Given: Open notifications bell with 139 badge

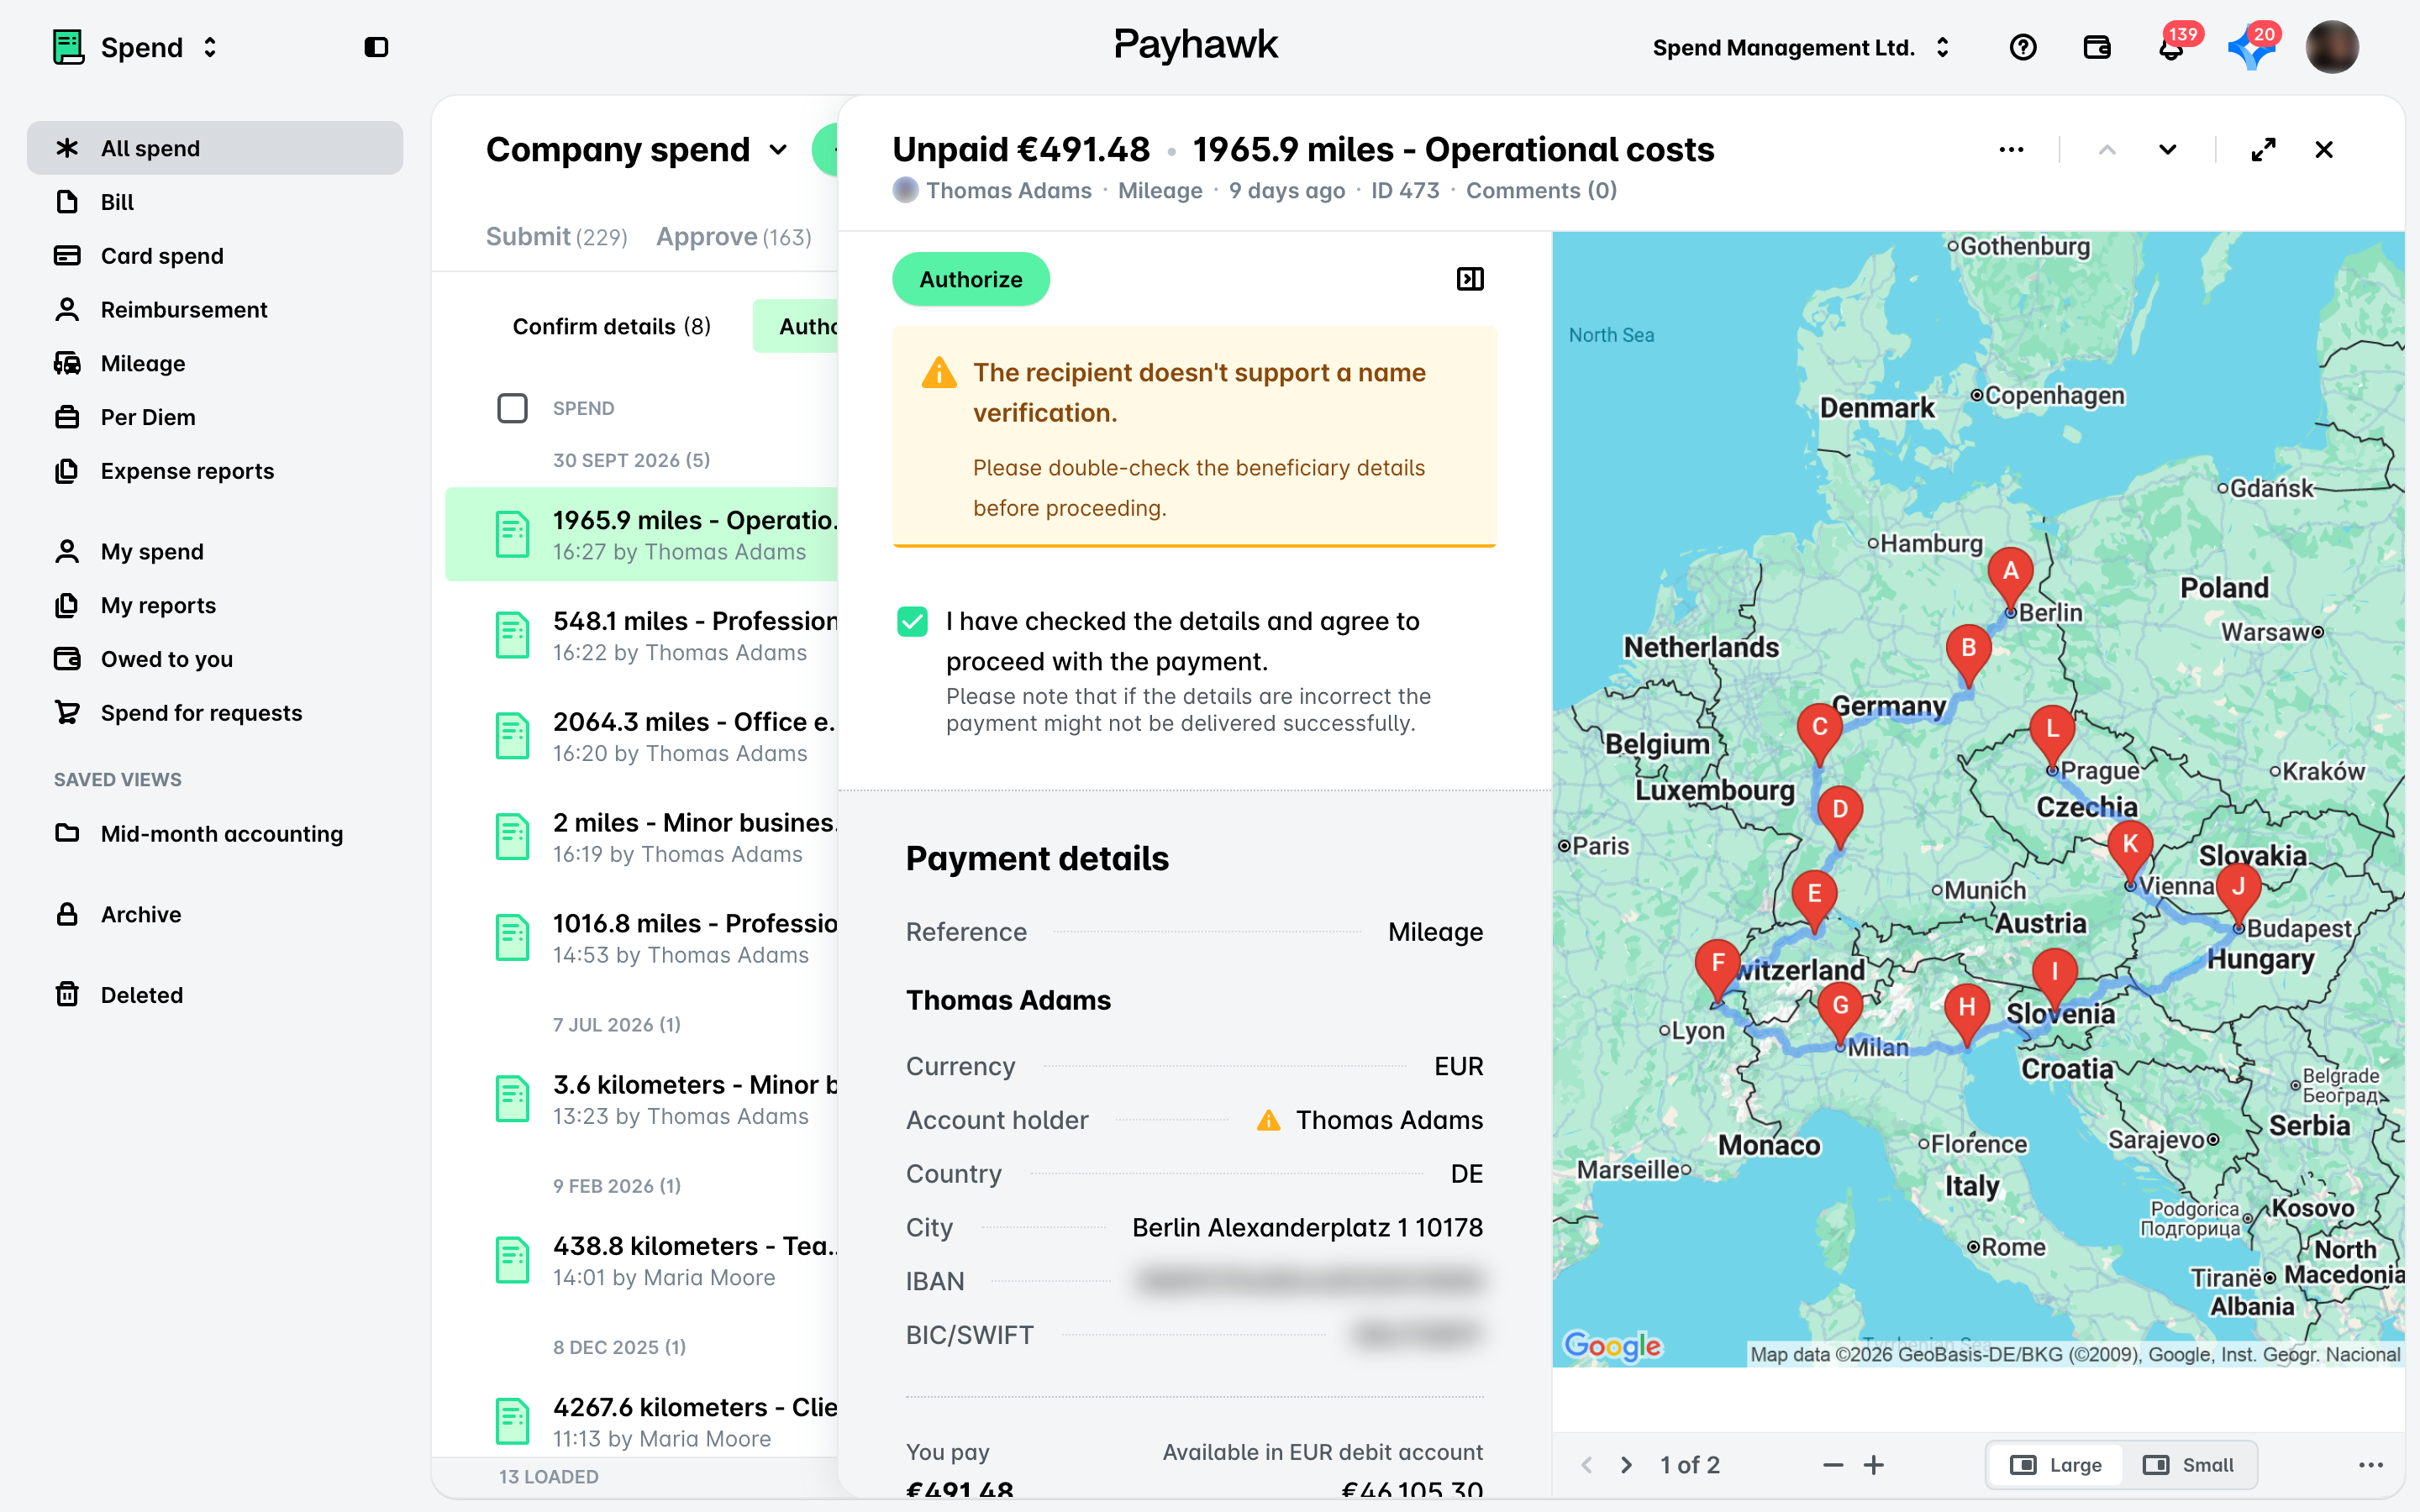Looking at the screenshot, I should pyautogui.click(x=2171, y=47).
